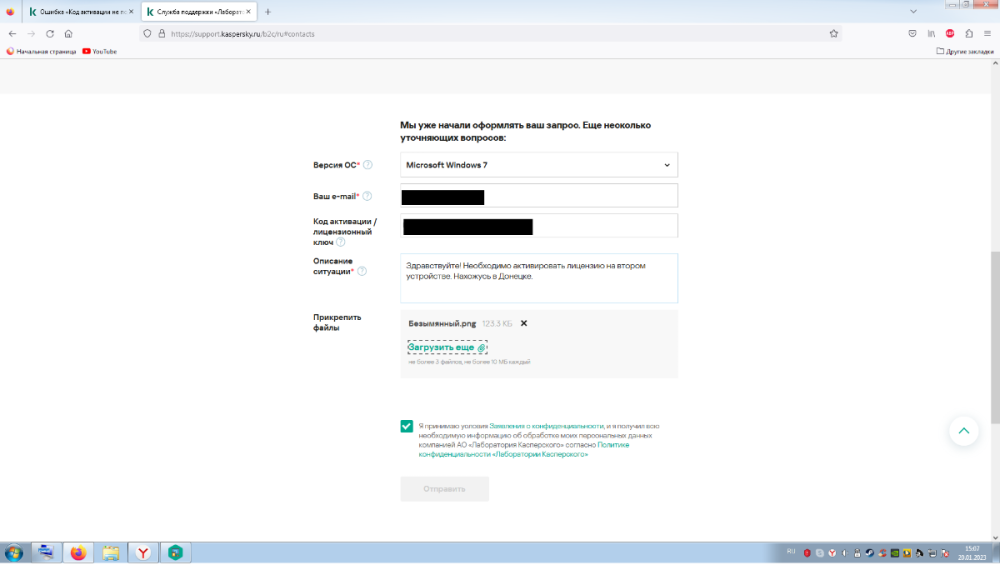
Task: Open the YouTube bookmark
Action: pyautogui.click(x=99, y=51)
